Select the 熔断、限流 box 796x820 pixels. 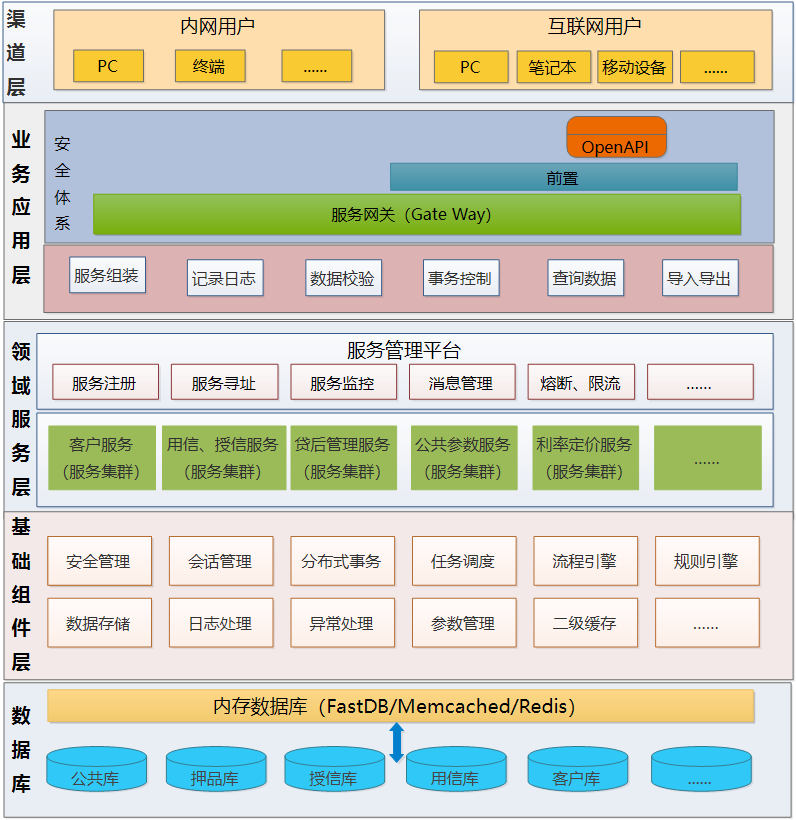[580, 382]
